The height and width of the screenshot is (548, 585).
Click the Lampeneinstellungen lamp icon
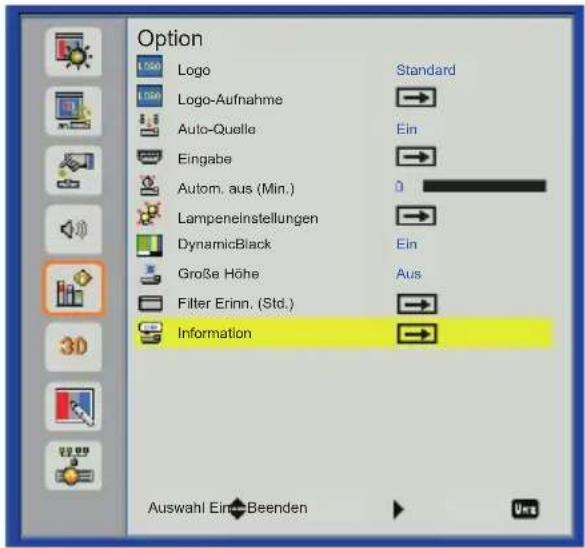[149, 215]
